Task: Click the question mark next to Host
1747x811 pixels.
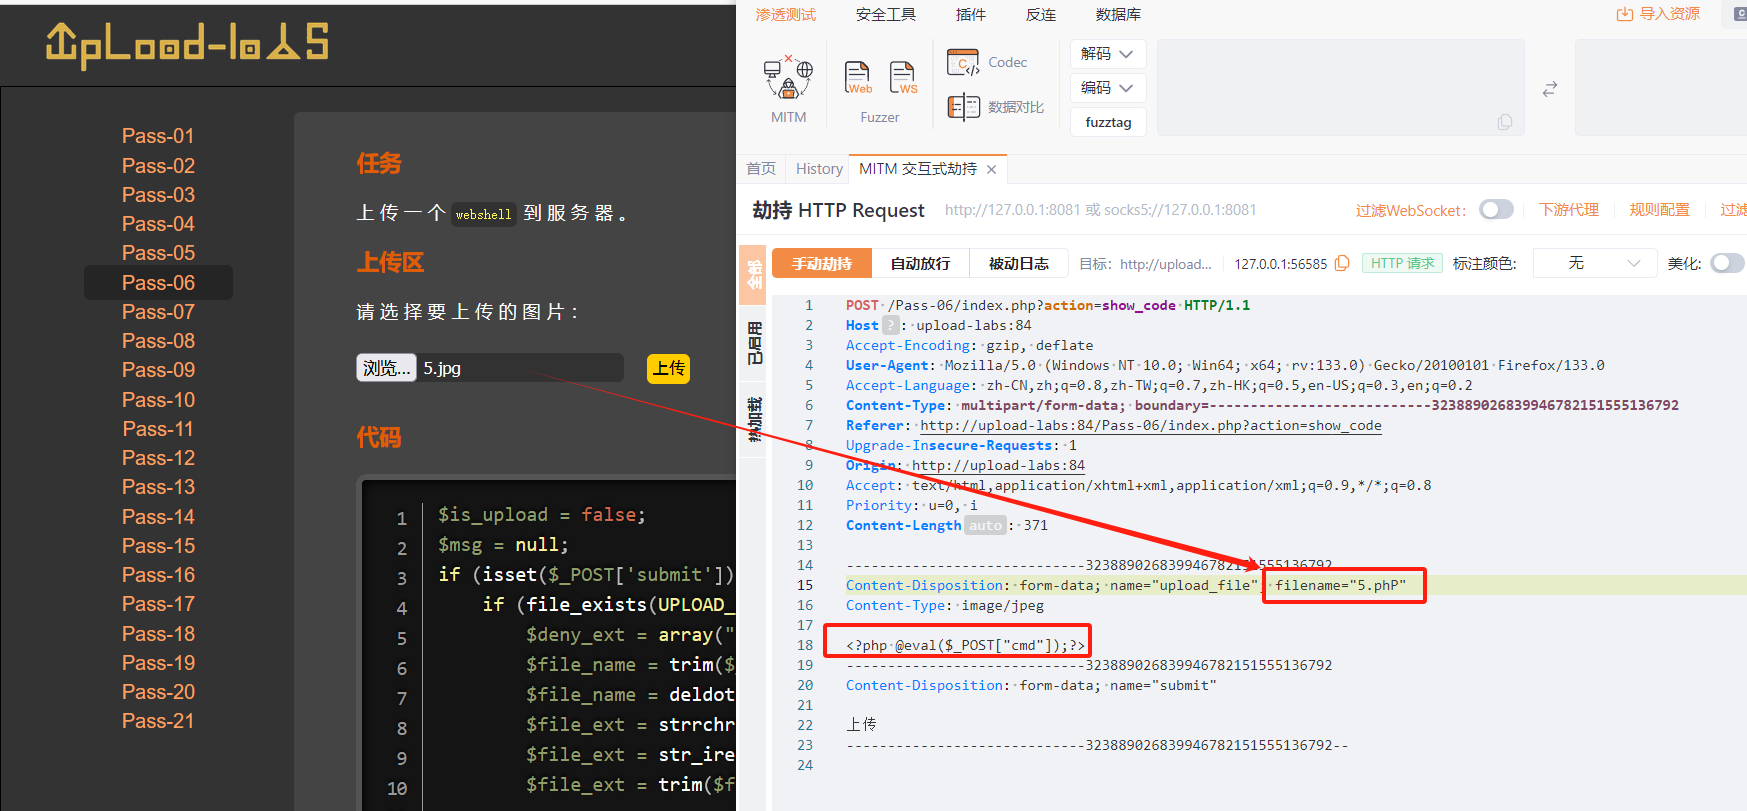Action: tap(891, 325)
